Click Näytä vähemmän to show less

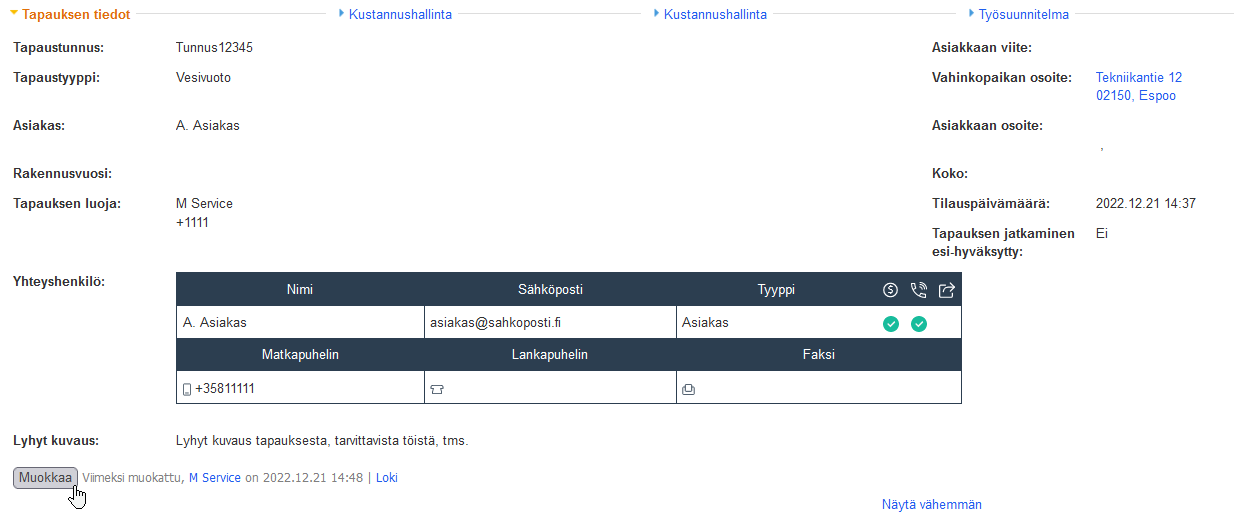[x=931, y=505]
